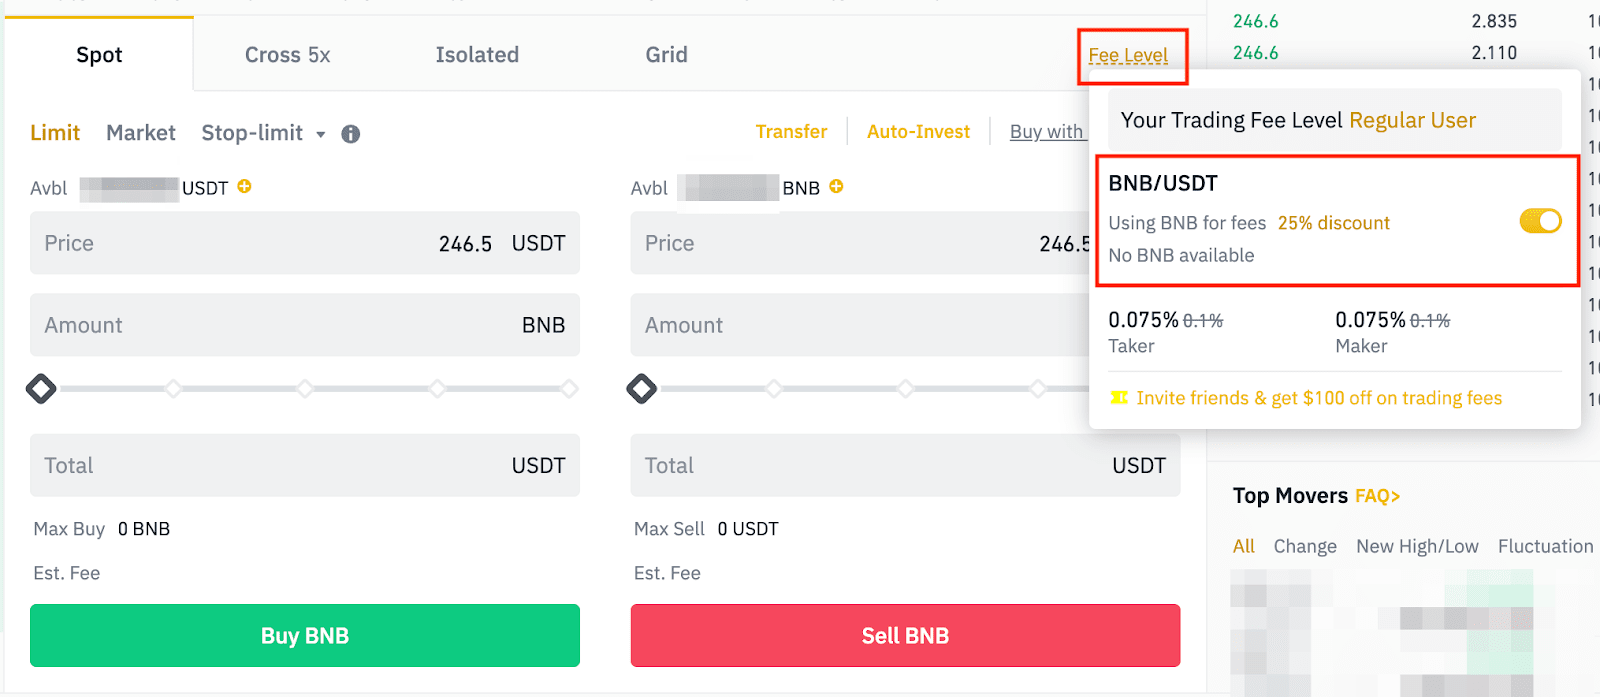Image resolution: width=1600 pixels, height=697 pixels.
Task: Open the Fee Level link
Action: 1128,55
